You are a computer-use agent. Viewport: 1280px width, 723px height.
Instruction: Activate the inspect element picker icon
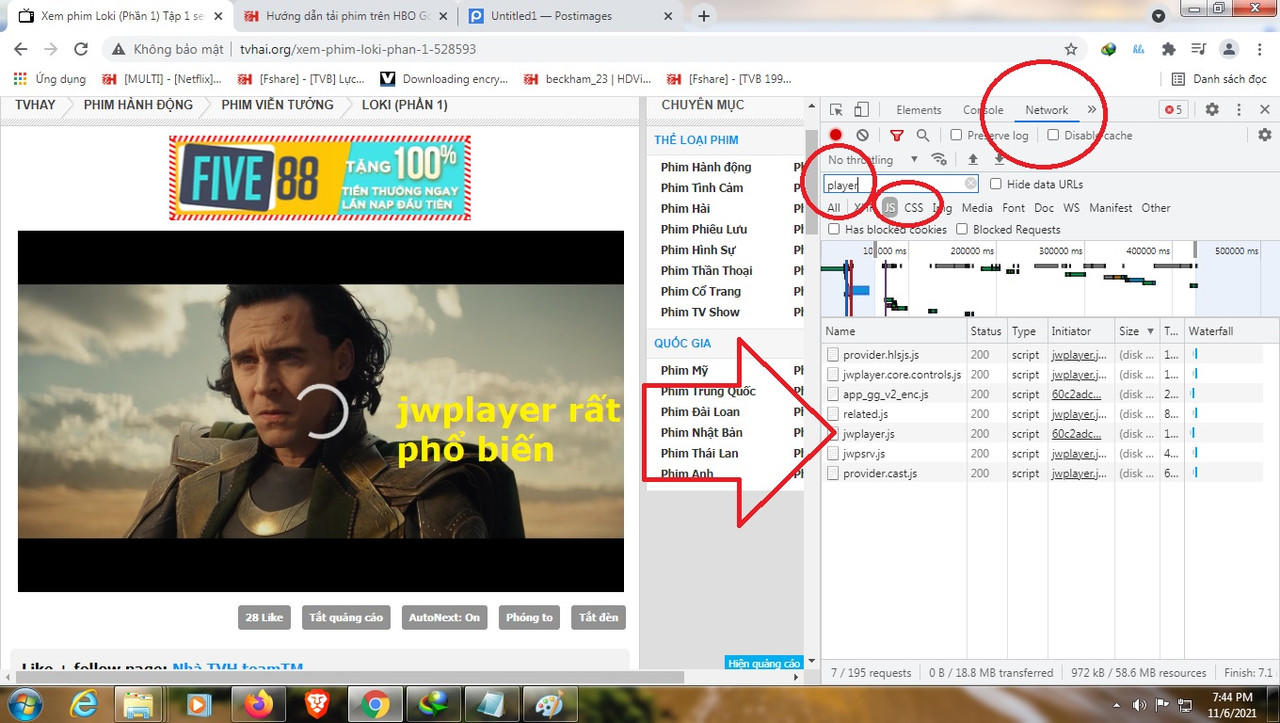pos(837,110)
